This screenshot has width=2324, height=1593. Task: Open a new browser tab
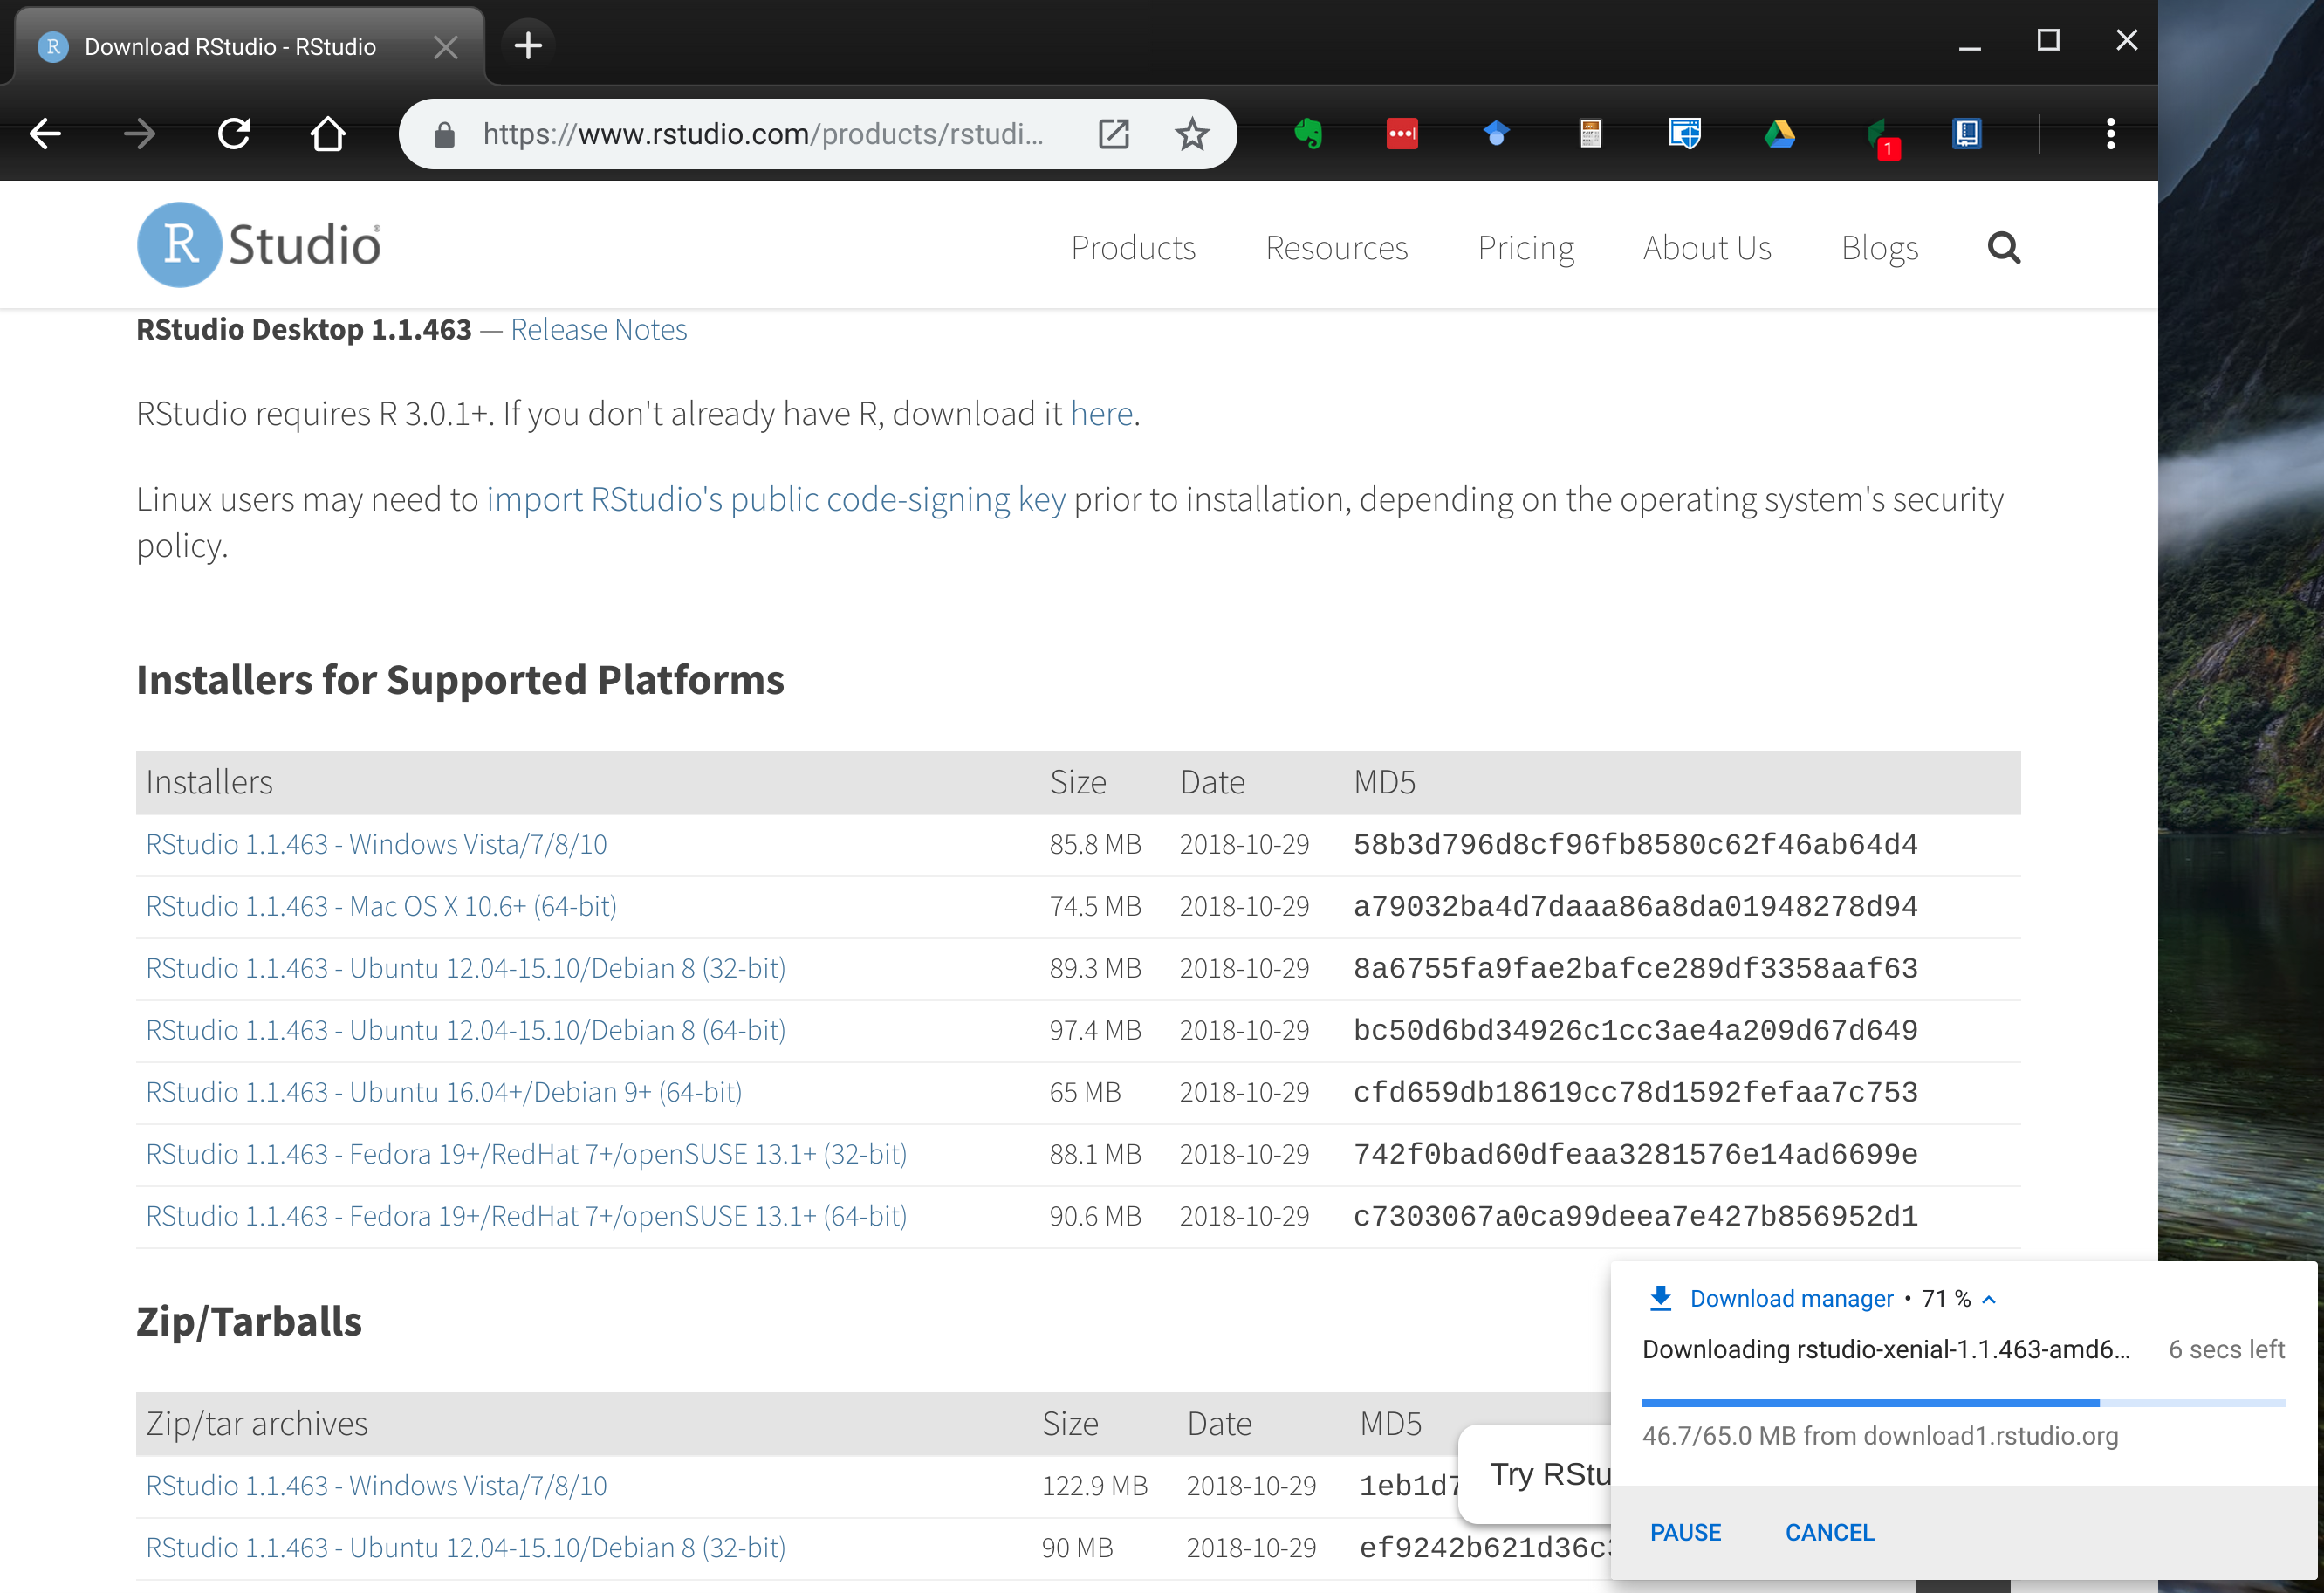point(528,45)
